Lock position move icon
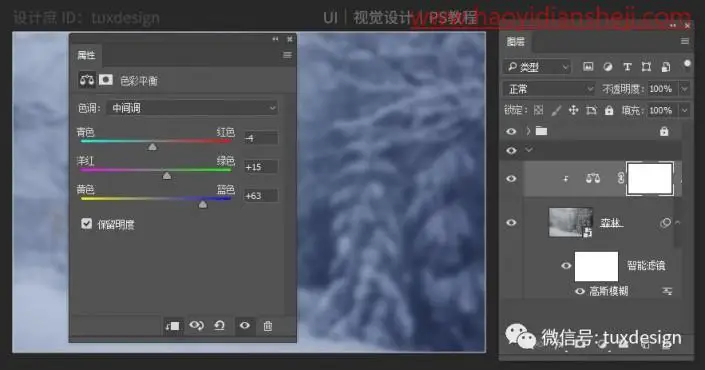The width and height of the screenshot is (705, 370). [573, 110]
